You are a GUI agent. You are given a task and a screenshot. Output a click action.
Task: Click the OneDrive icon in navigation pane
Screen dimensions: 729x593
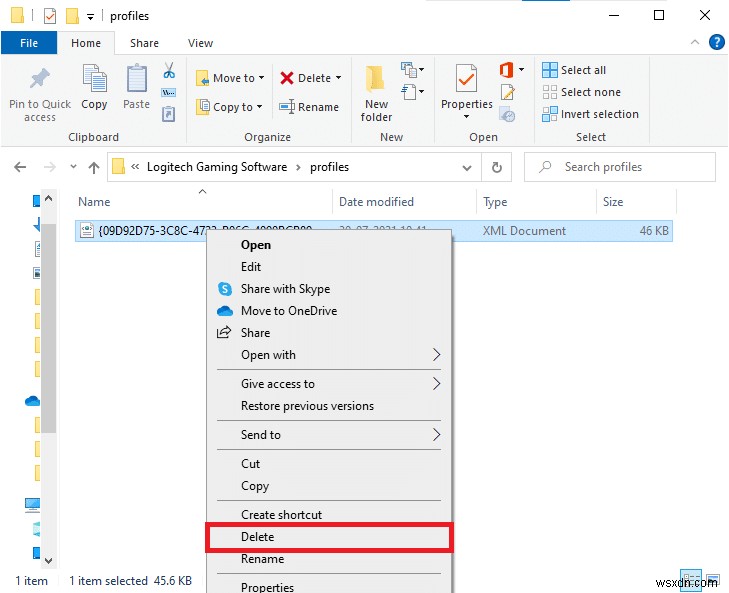click(x=32, y=400)
